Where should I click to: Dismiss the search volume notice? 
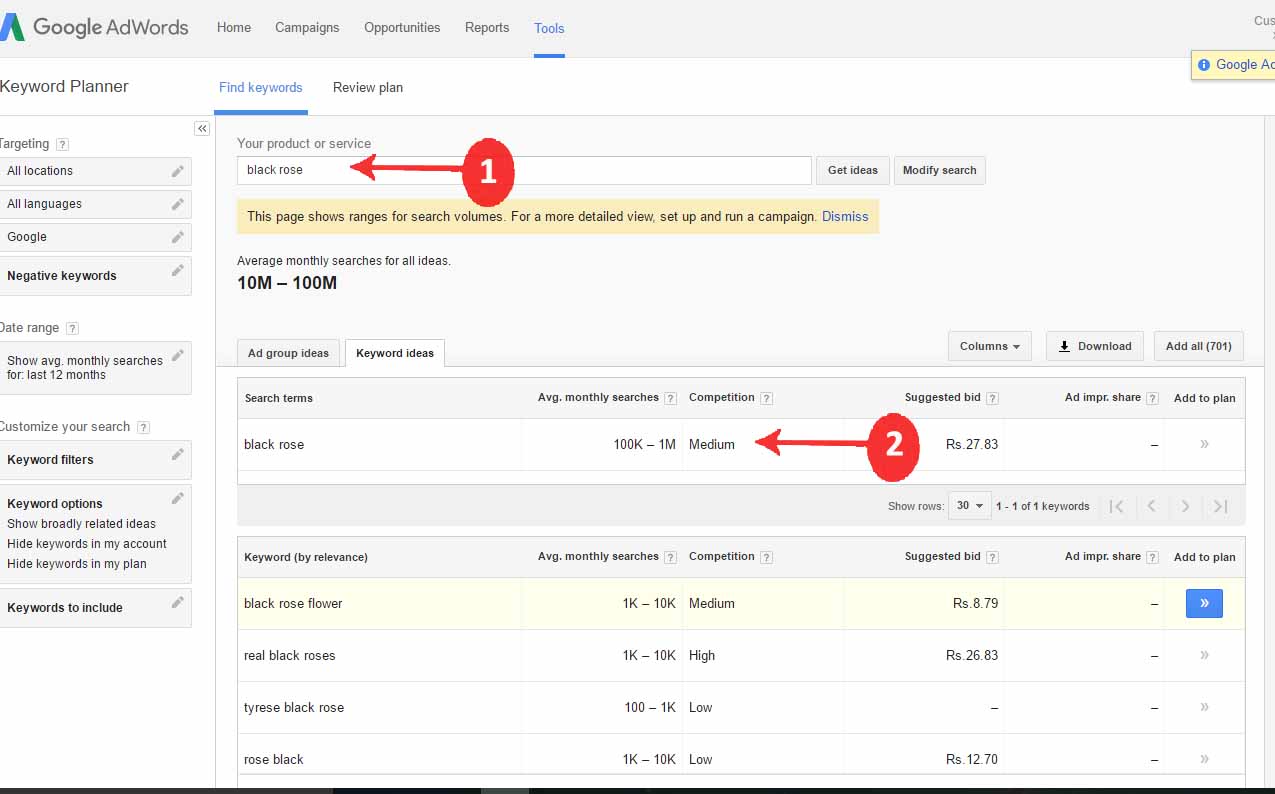point(845,216)
